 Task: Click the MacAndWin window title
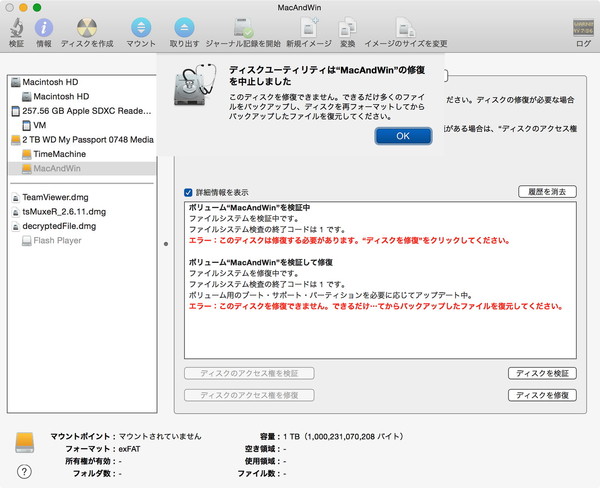[x=299, y=7]
